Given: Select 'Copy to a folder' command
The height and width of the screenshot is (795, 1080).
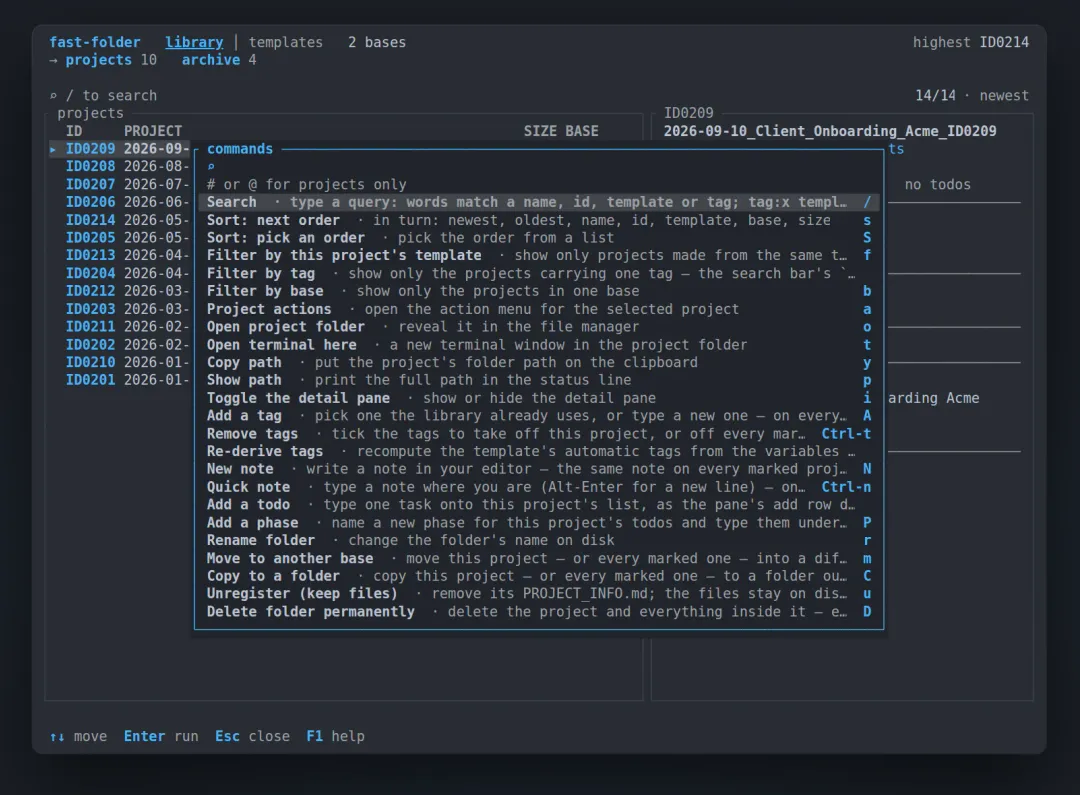Looking at the screenshot, I should click(x=539, y=576).
